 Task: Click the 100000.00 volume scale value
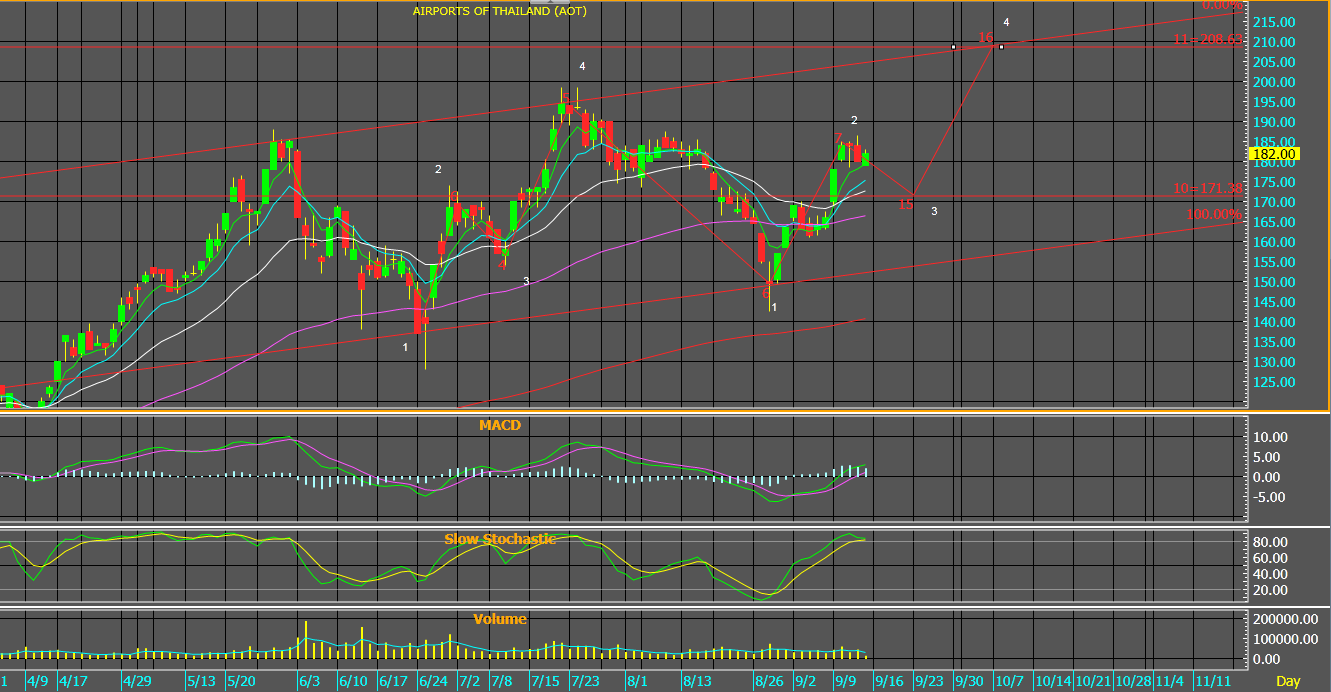coord(1285,640)
